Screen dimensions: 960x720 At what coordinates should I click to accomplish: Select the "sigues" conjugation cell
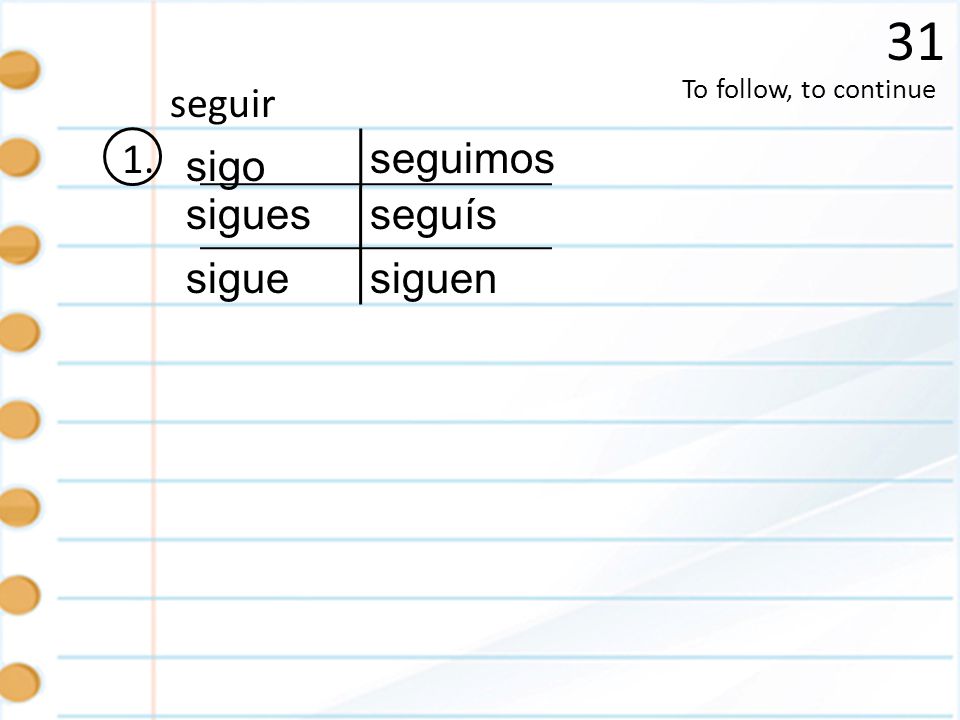pyautogui.click(x=248, y=216)
